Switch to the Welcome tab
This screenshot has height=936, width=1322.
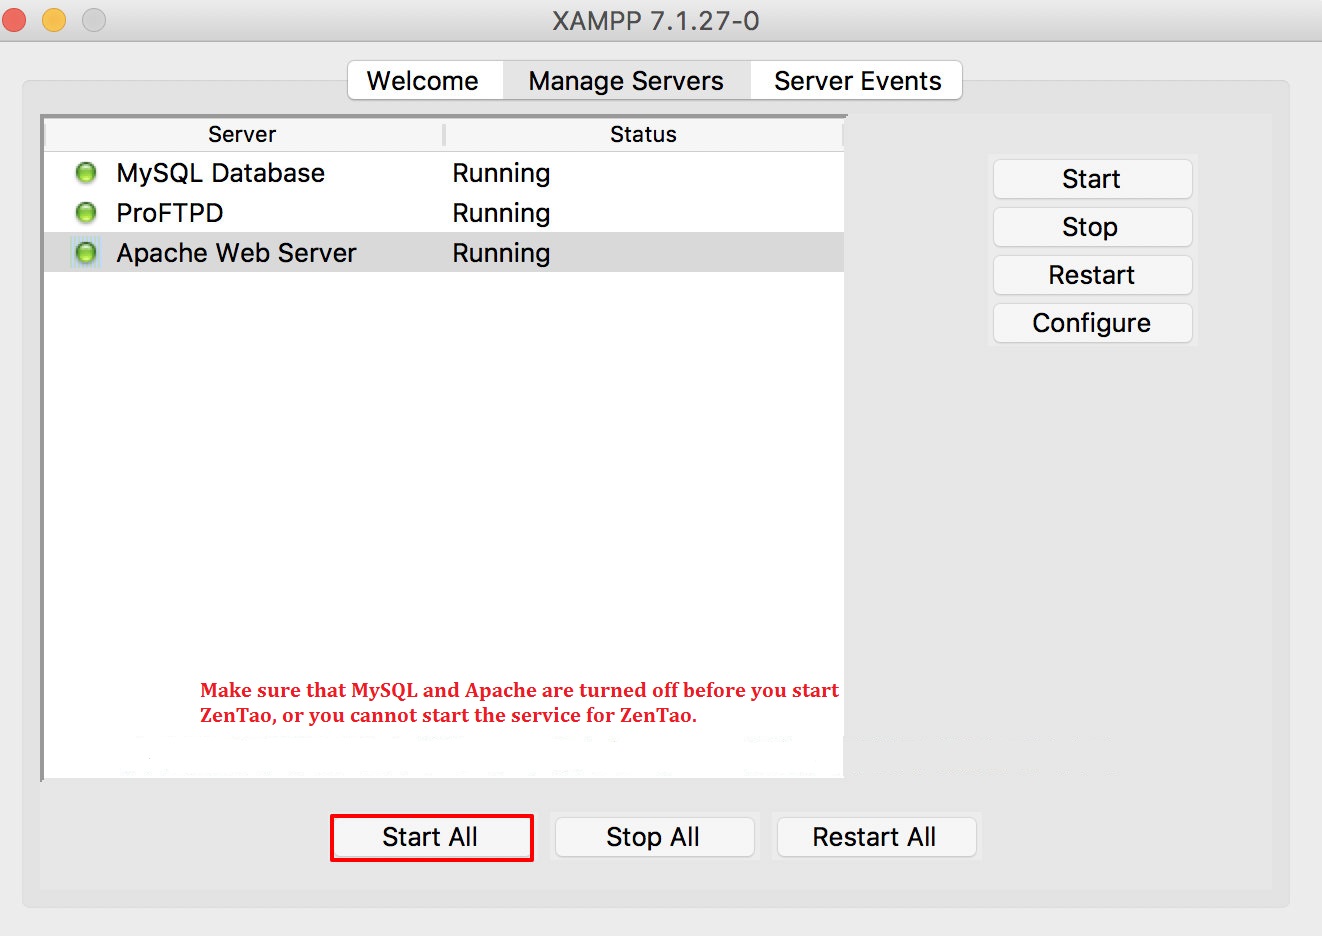point(423,81)
